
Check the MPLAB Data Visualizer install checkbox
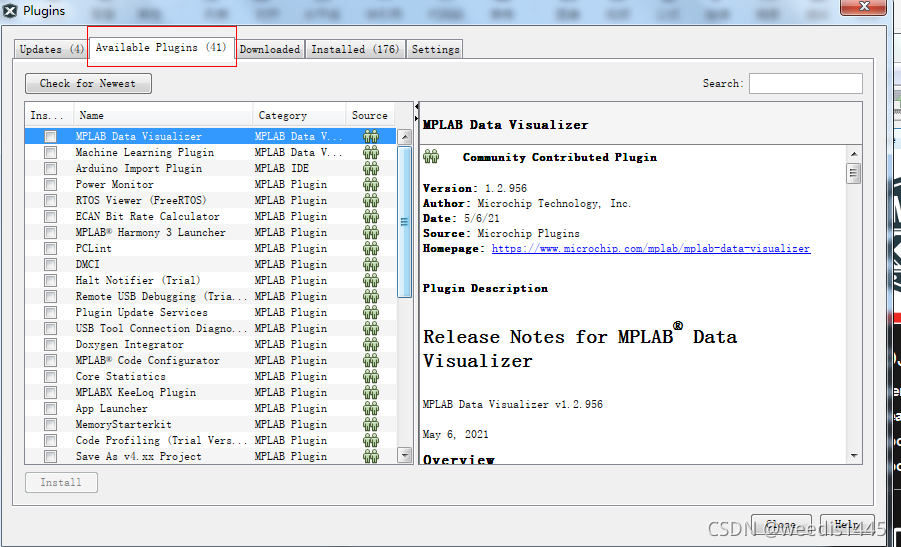click(51, 137)
